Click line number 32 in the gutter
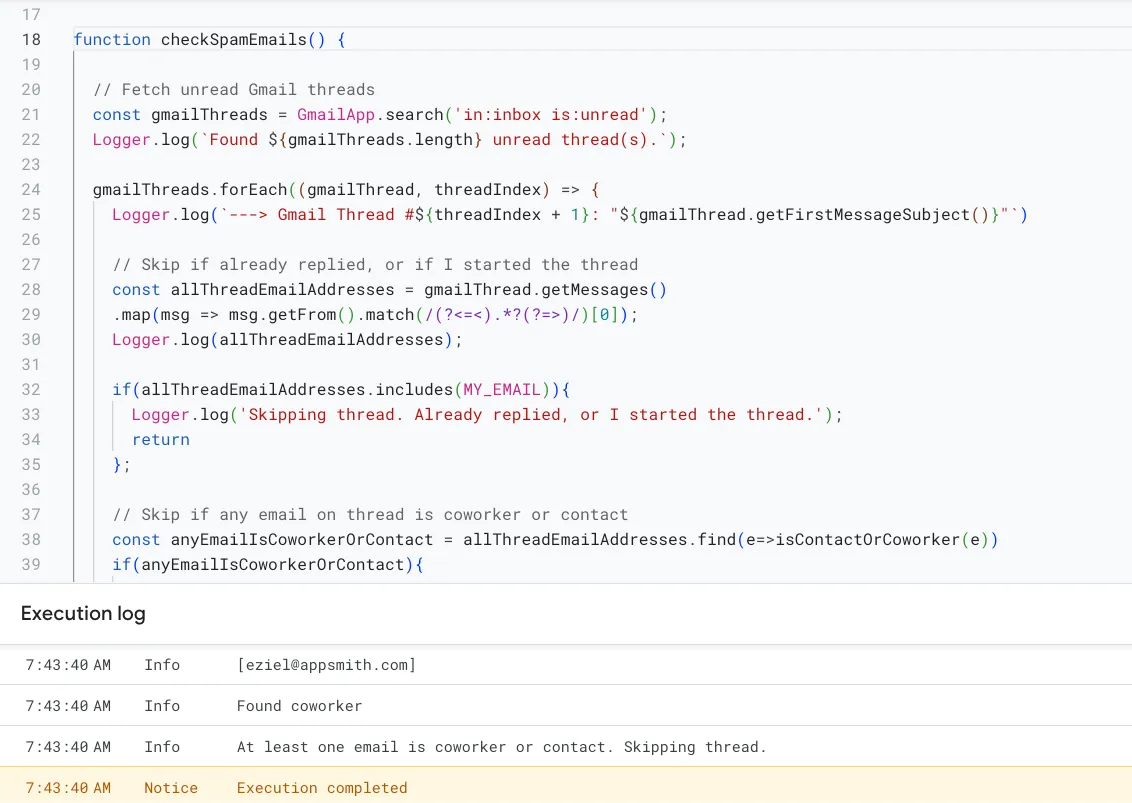Viewport: 1132px width, 803px height. click(x=31, y=390)
